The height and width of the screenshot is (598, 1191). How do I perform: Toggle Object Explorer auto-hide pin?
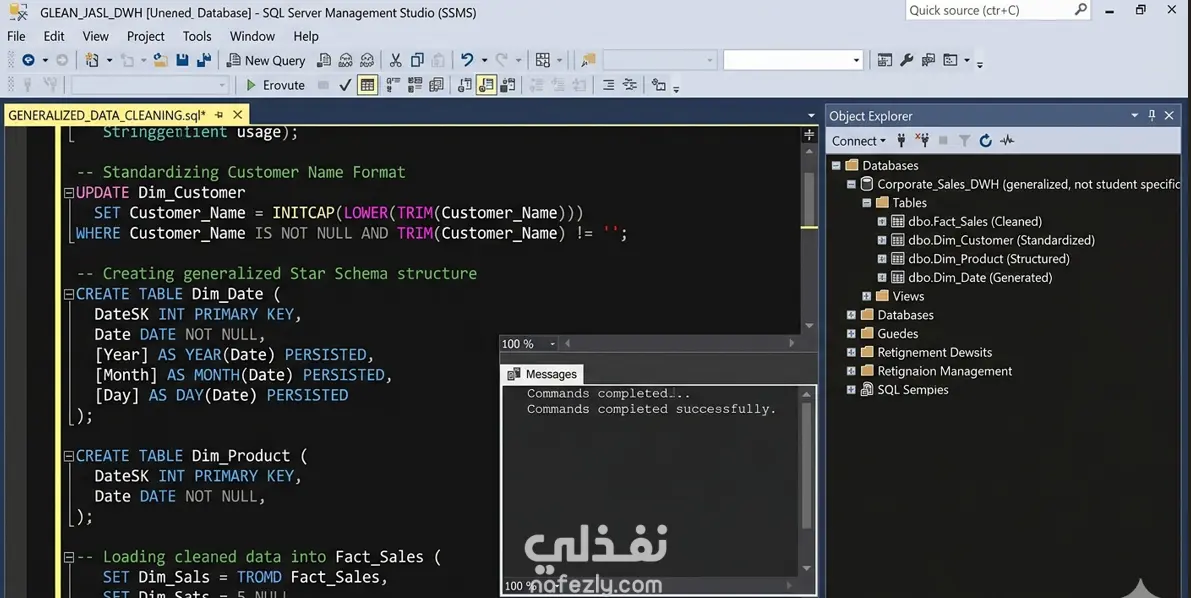pyautogui.click(x=1152, y=115)
